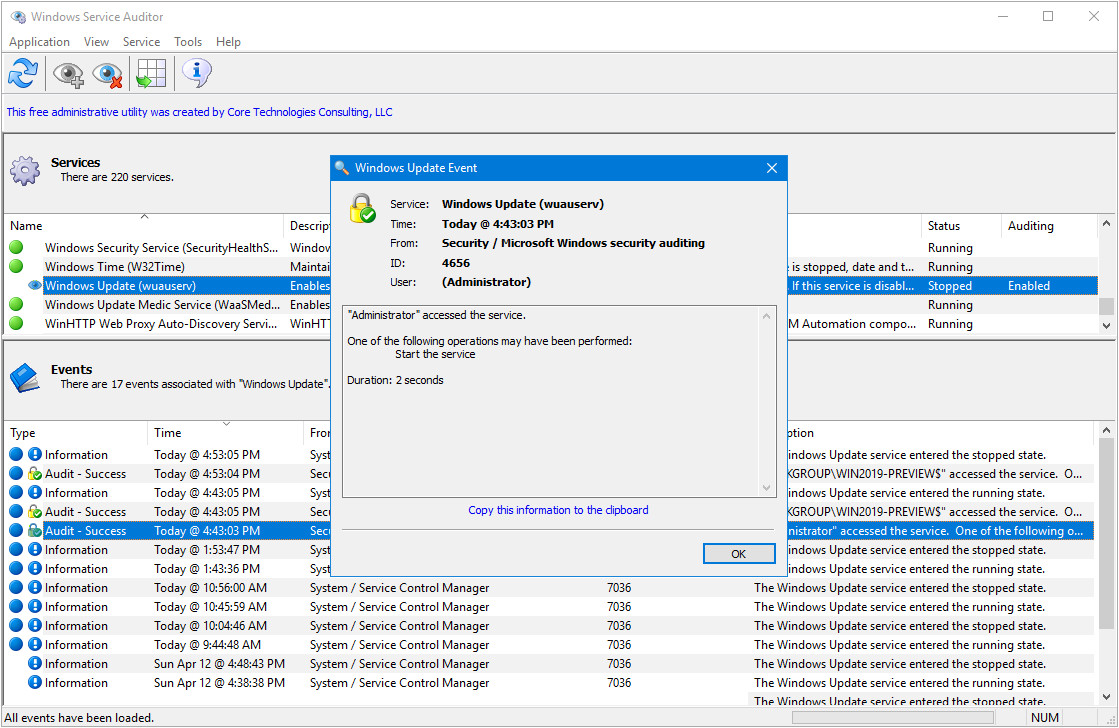Select event at Sun Apr 12 @ 4:38:38 PM

pos(551,683)
